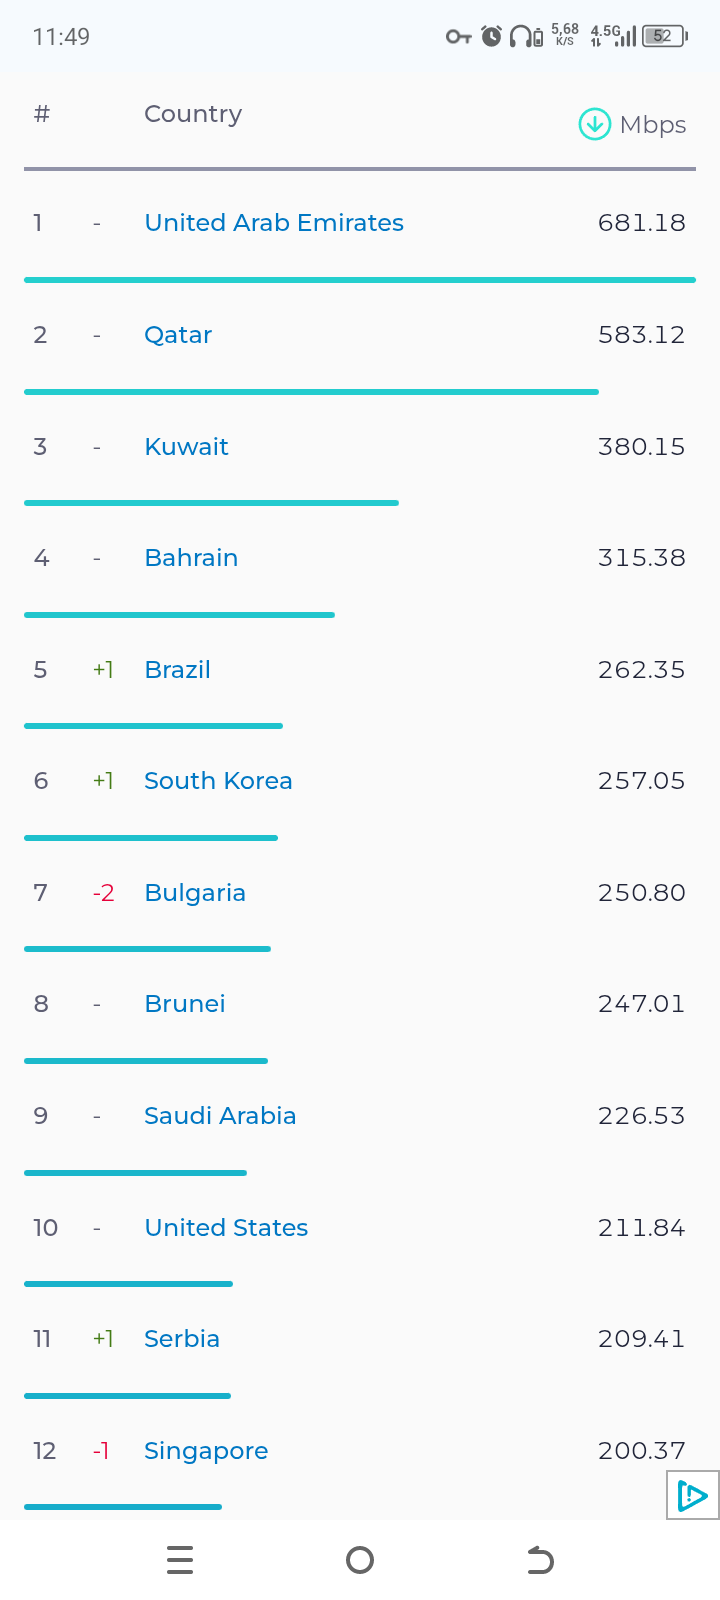Open the Qatar country link
The width and height of the screenshot is (720, 1600).
pyautogui.click(x=178, y=335)
